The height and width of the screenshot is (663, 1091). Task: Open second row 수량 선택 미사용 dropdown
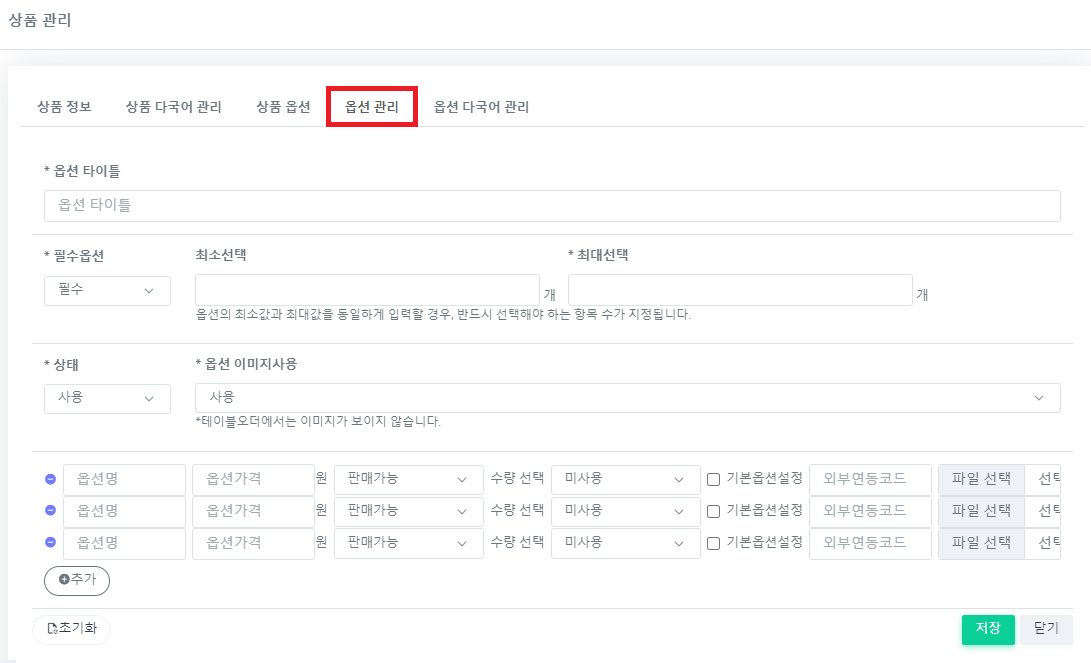pyautogui.click(x=625, y=512)
